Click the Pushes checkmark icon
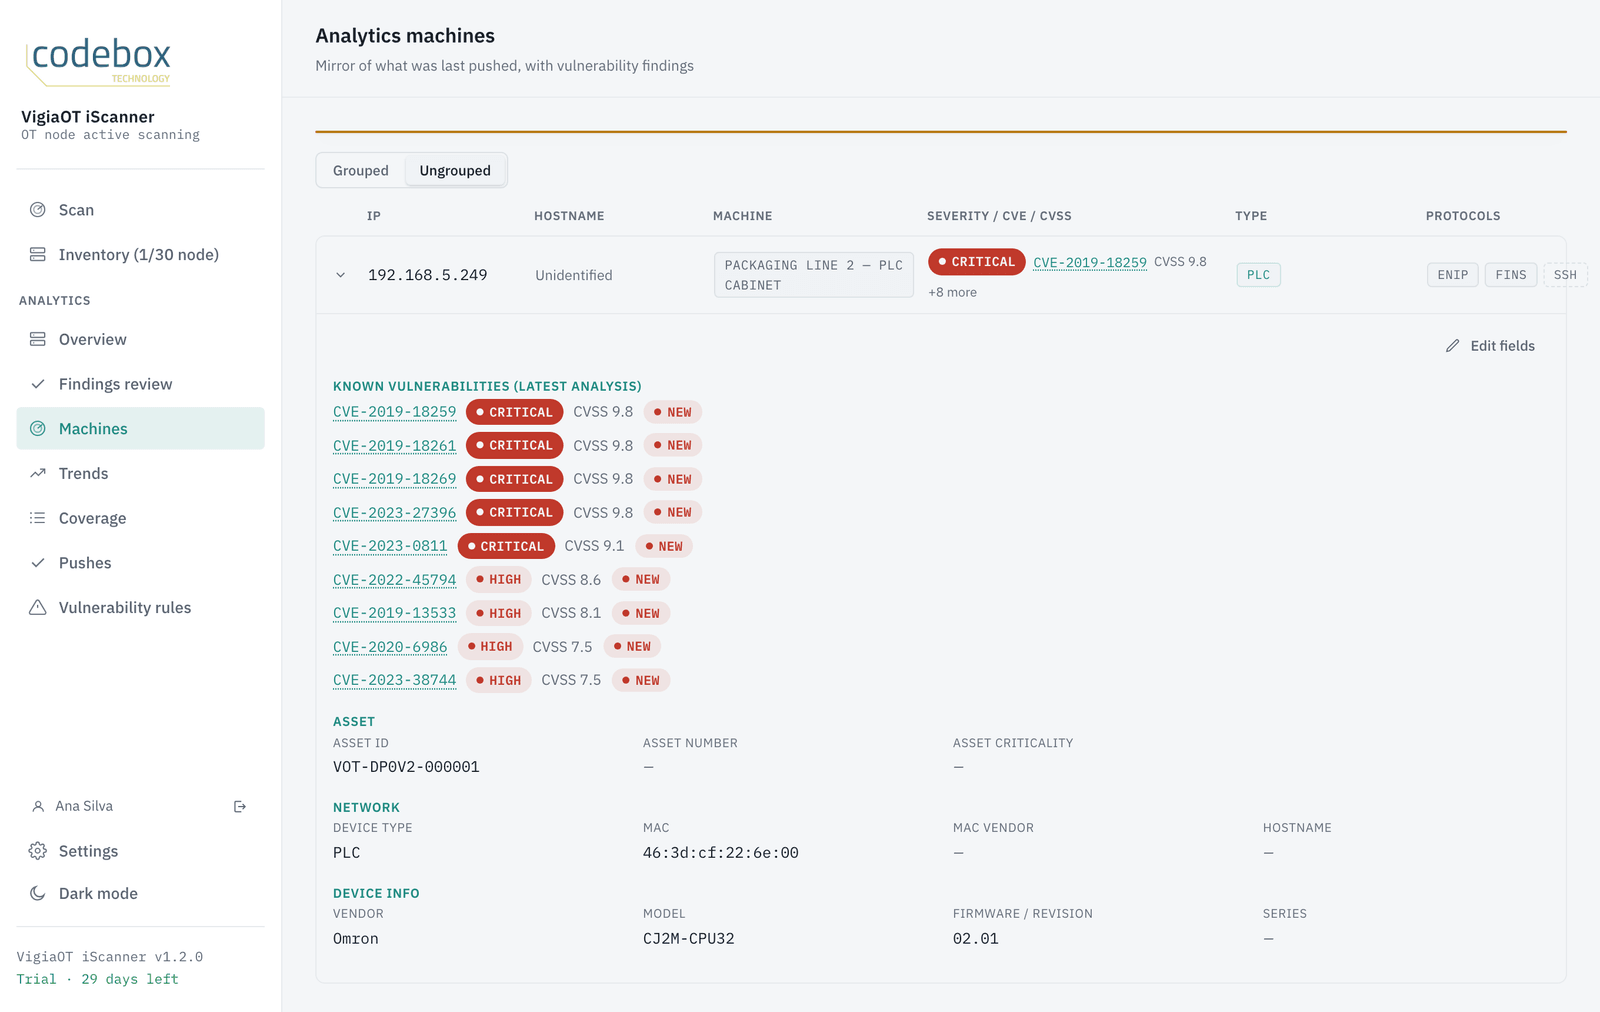The image size is (1600, 1012). pos(38,563)
